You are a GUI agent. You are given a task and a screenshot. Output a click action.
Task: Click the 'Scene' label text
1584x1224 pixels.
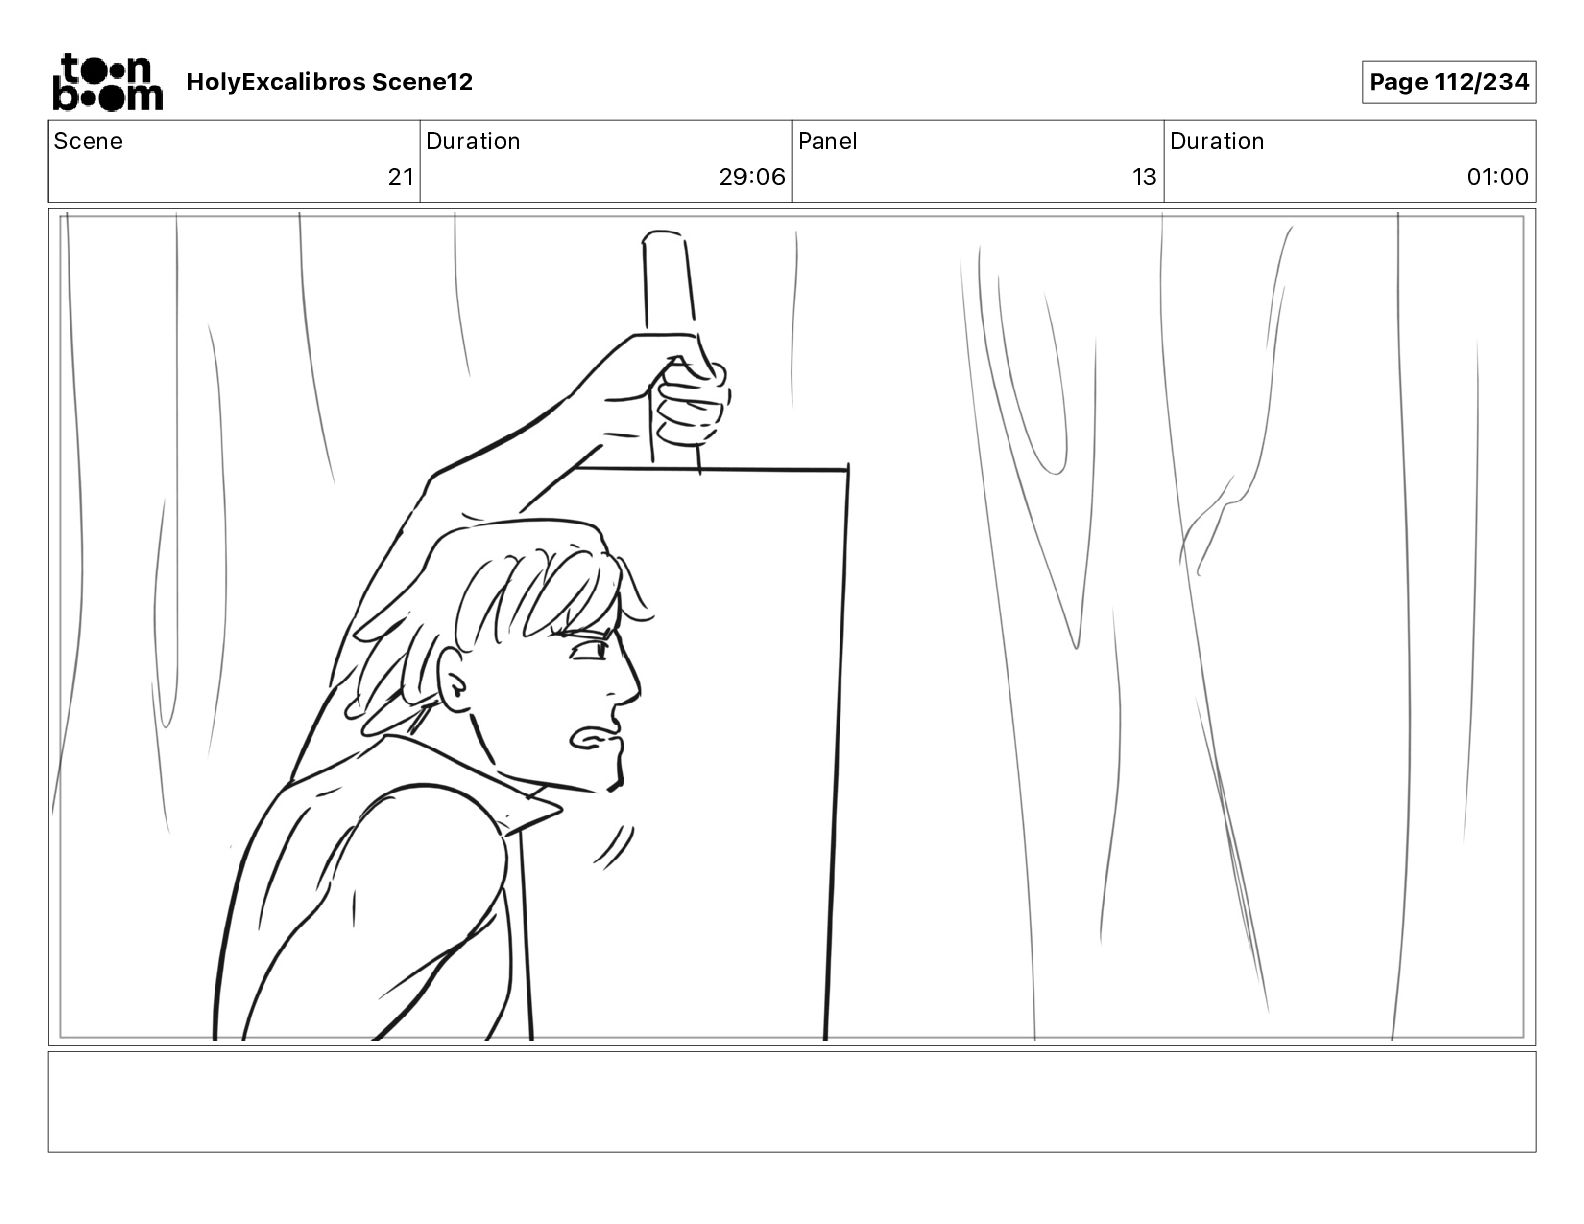88,141
